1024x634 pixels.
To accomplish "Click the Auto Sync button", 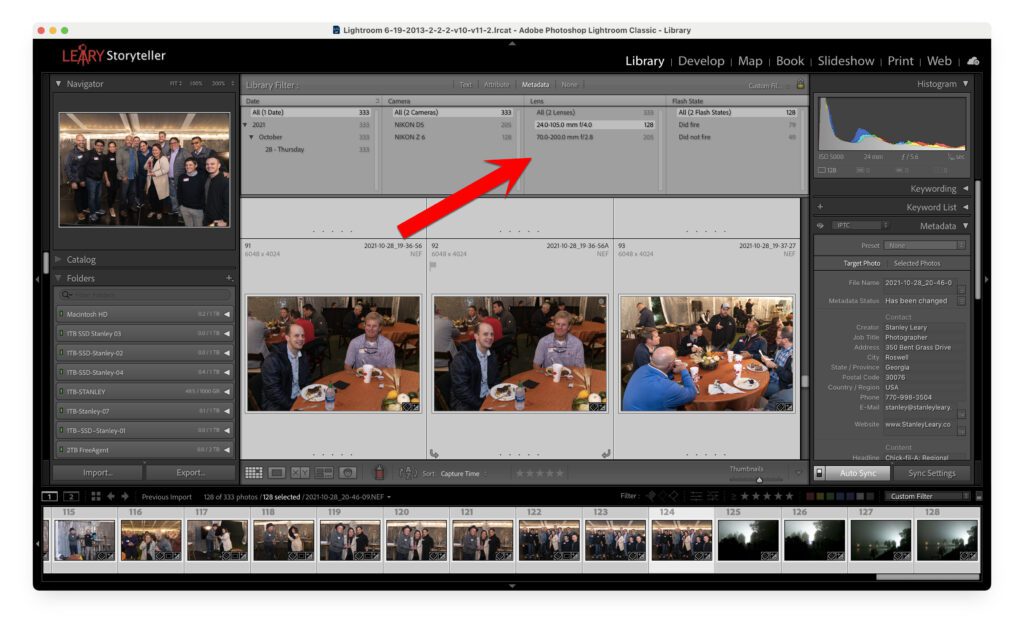I will [857, 473].
